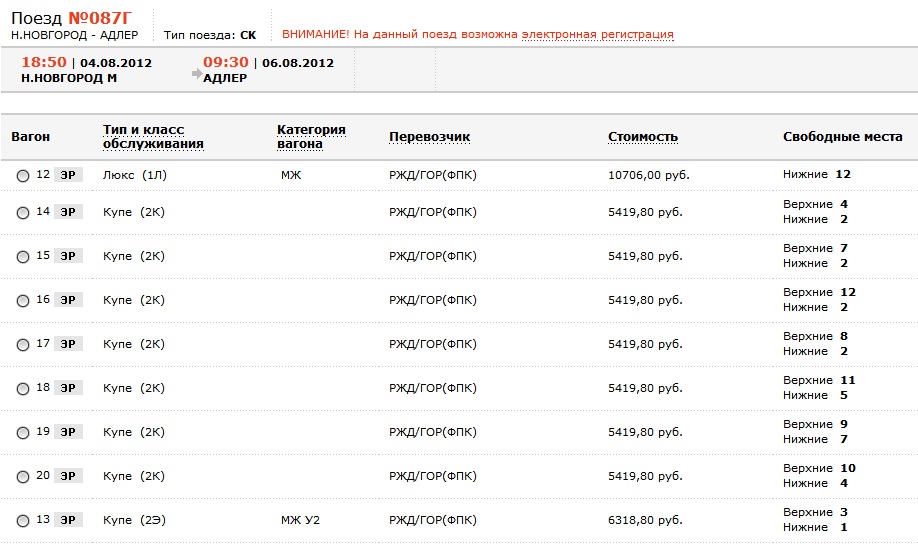Viewport: 918px width, 558px height.
Task: Click the electronic registration notice text
Action: (x=477, y=34)
